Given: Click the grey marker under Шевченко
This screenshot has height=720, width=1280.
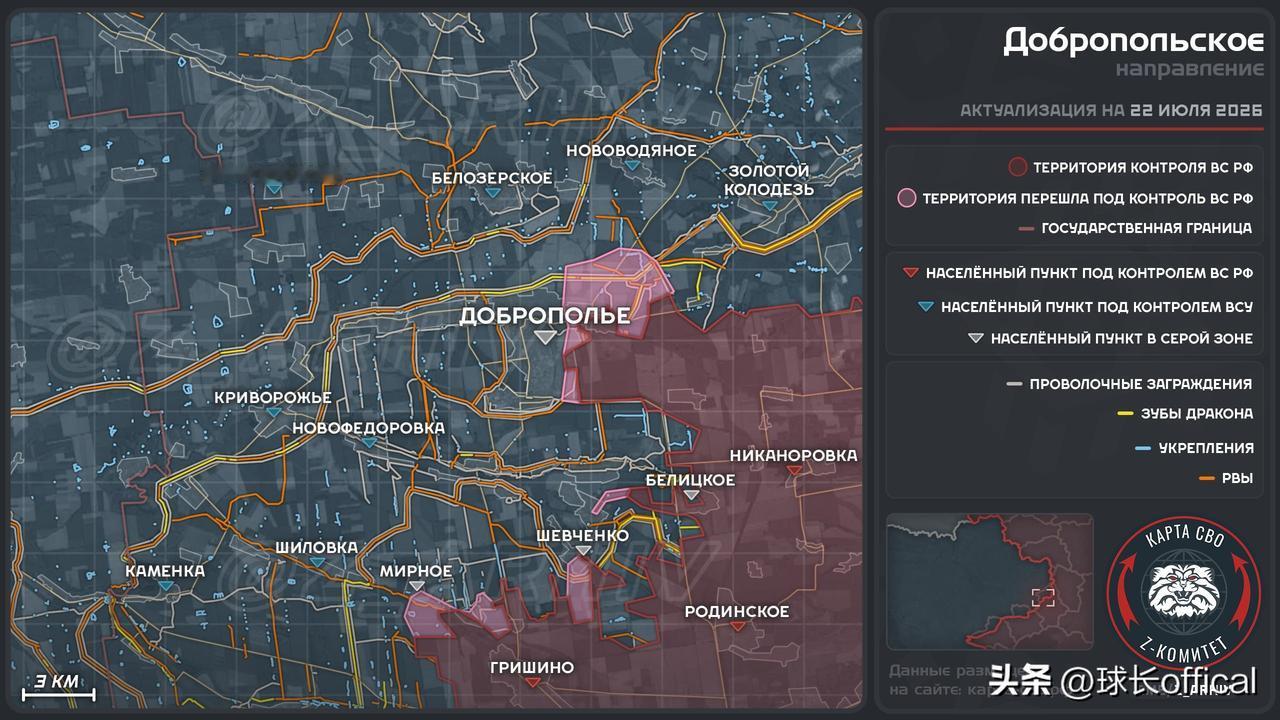Looking at the screenshot, I should [x=584, y=551].
